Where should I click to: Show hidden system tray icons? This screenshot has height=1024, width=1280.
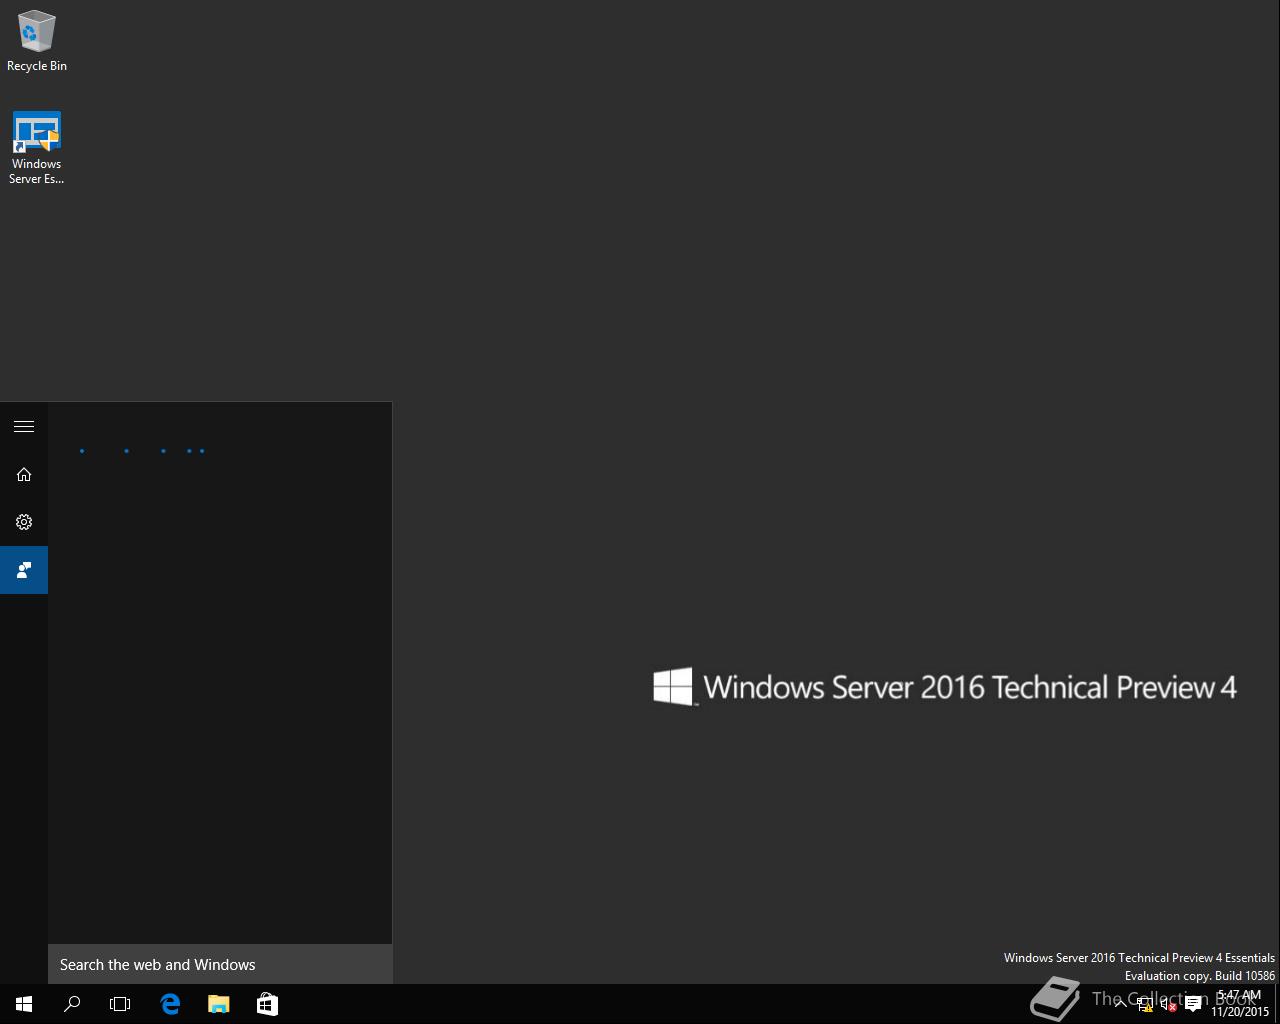pos(1121,1004)
